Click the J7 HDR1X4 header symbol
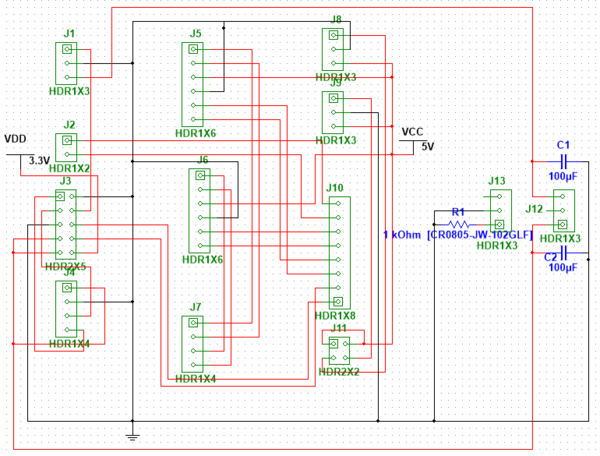 tap(192, 345)
